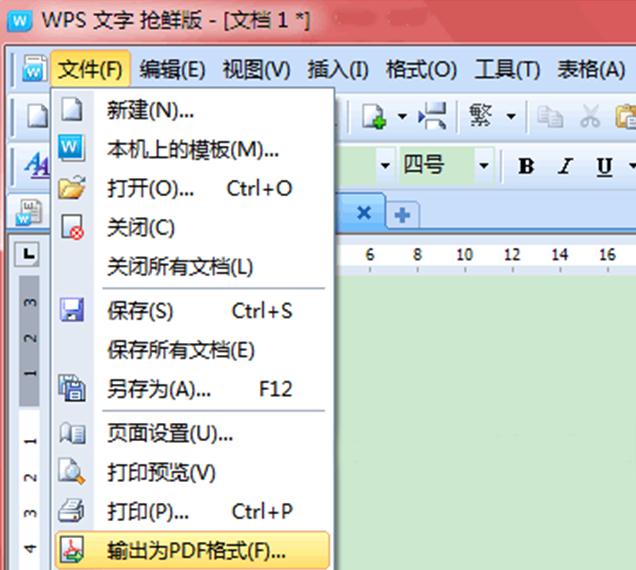Click the toolbar new blank page icon

(37, 116)
